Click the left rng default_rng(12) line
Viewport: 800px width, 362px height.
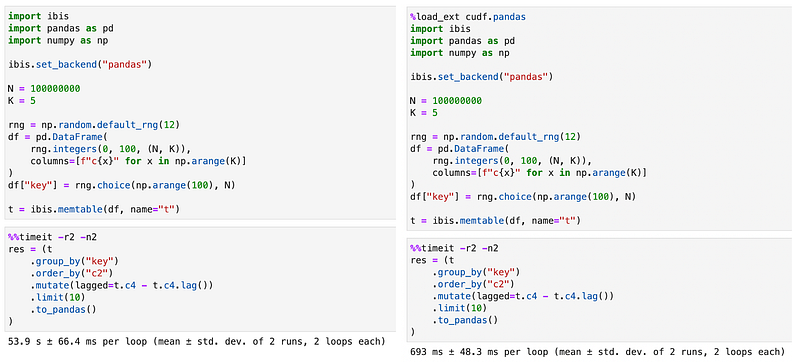point(94,125)
